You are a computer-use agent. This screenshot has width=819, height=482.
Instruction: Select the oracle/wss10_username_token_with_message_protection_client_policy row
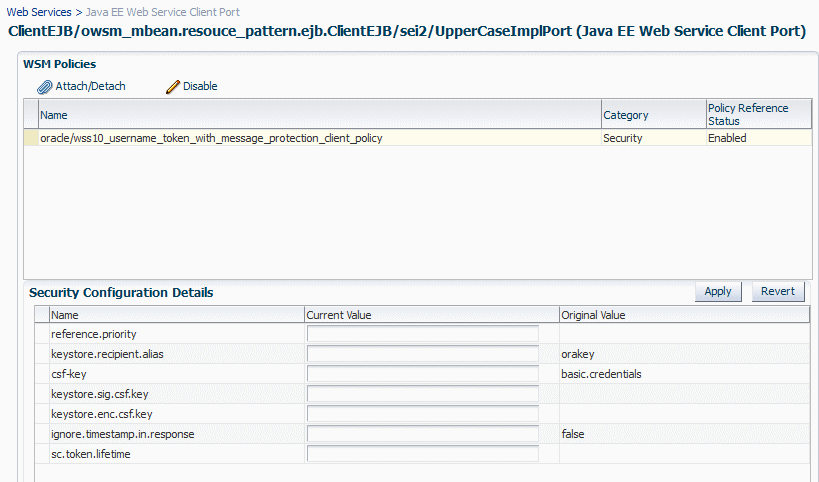418,138
